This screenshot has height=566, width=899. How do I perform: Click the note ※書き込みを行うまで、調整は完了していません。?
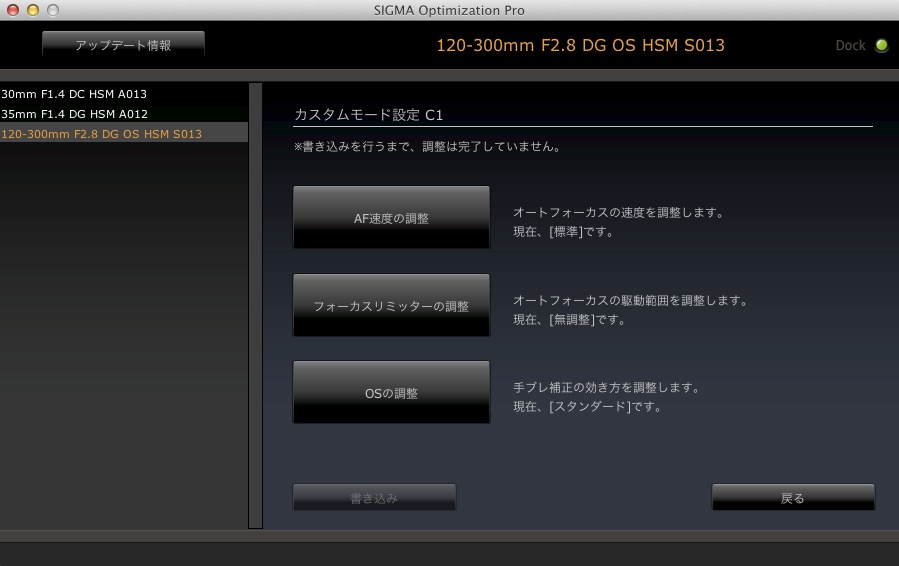point(428,146)
